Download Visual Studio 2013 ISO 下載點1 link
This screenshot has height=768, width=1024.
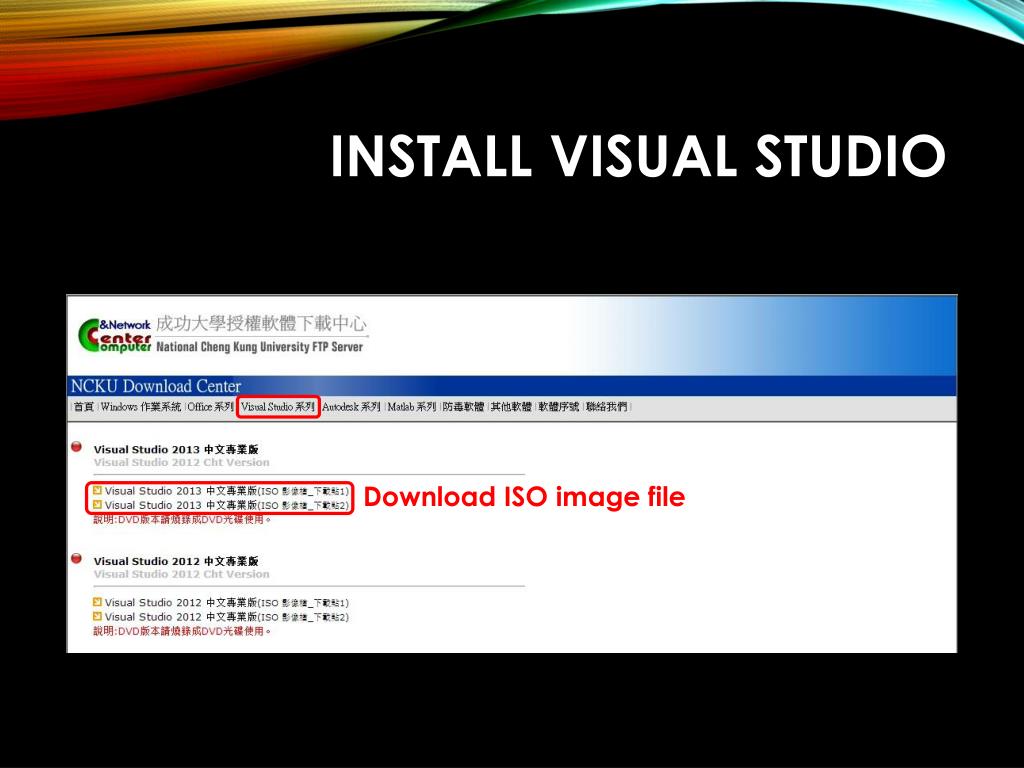(227, 491)
